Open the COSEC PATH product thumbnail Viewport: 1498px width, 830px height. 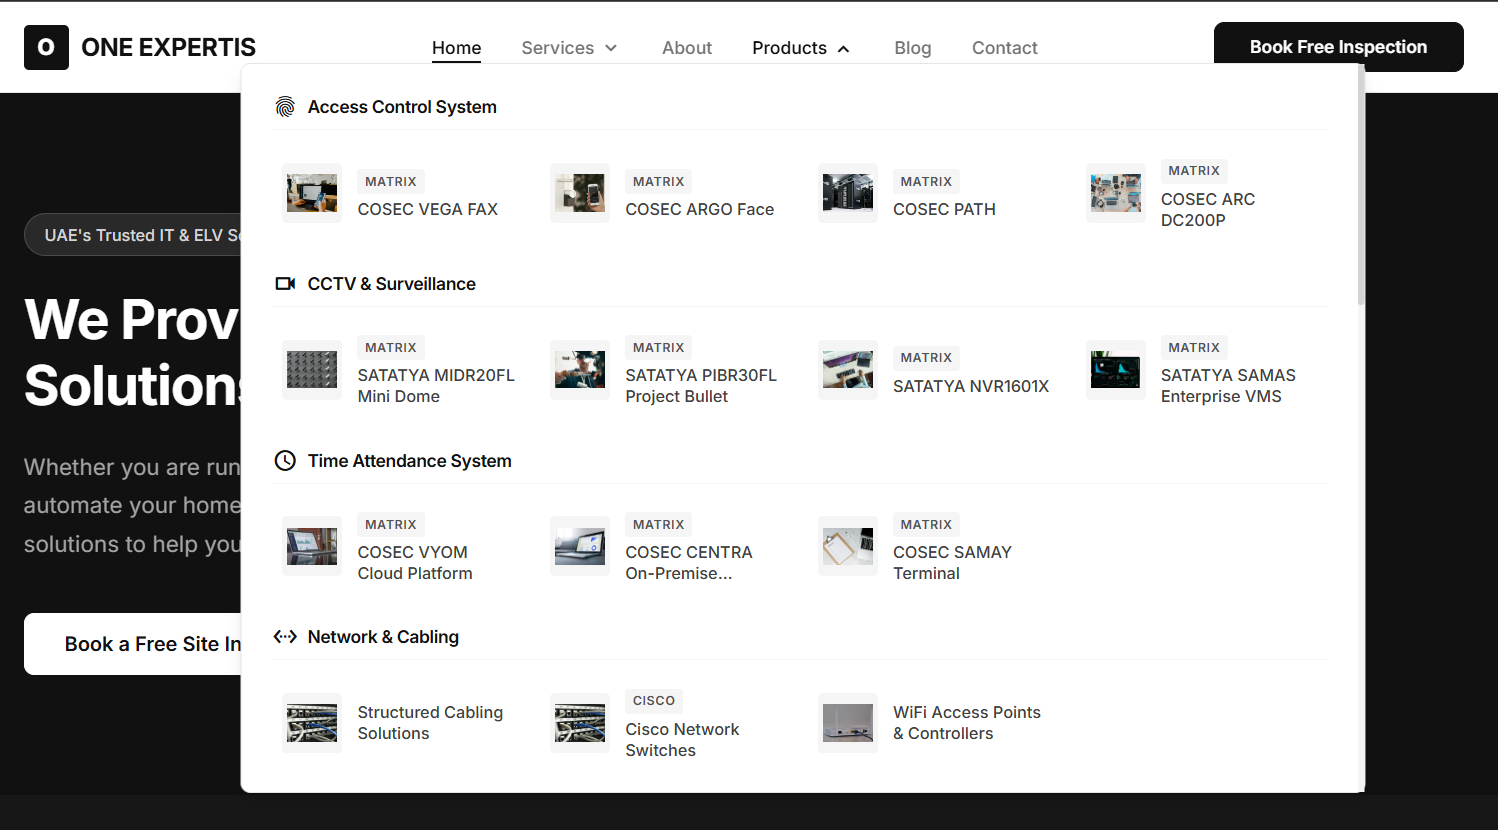click(x=848, y=193)
